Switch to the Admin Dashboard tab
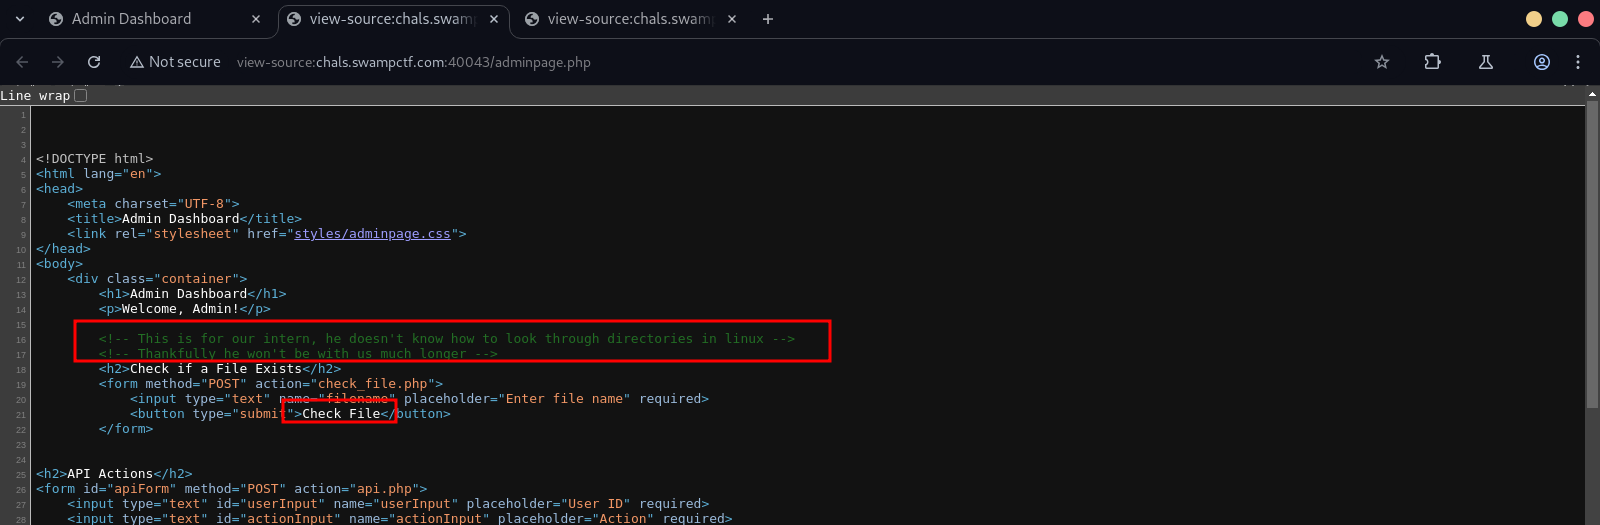 pos(140,19)
